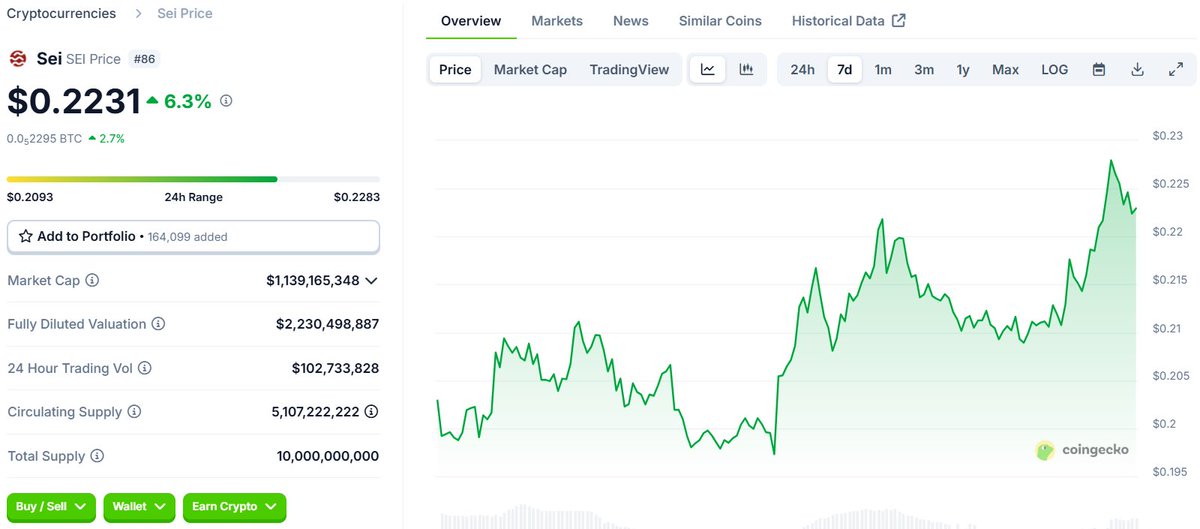
Task: Click the price chart peak near $0.2275
Action: [x=1111, y=160]
